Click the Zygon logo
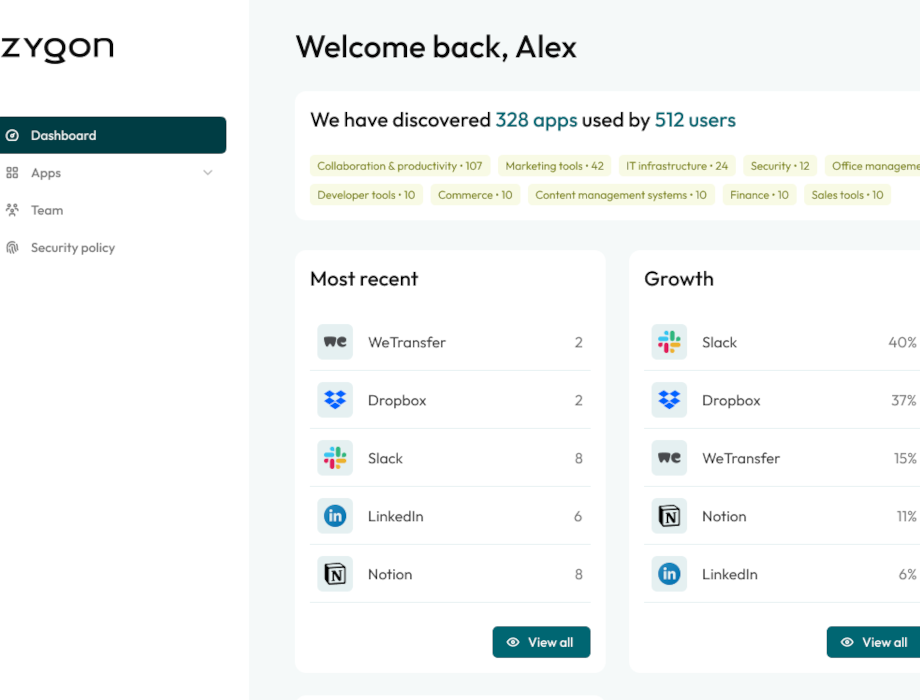Image resolution: width=920 pixels, height=700 pixels. point(57,48)
